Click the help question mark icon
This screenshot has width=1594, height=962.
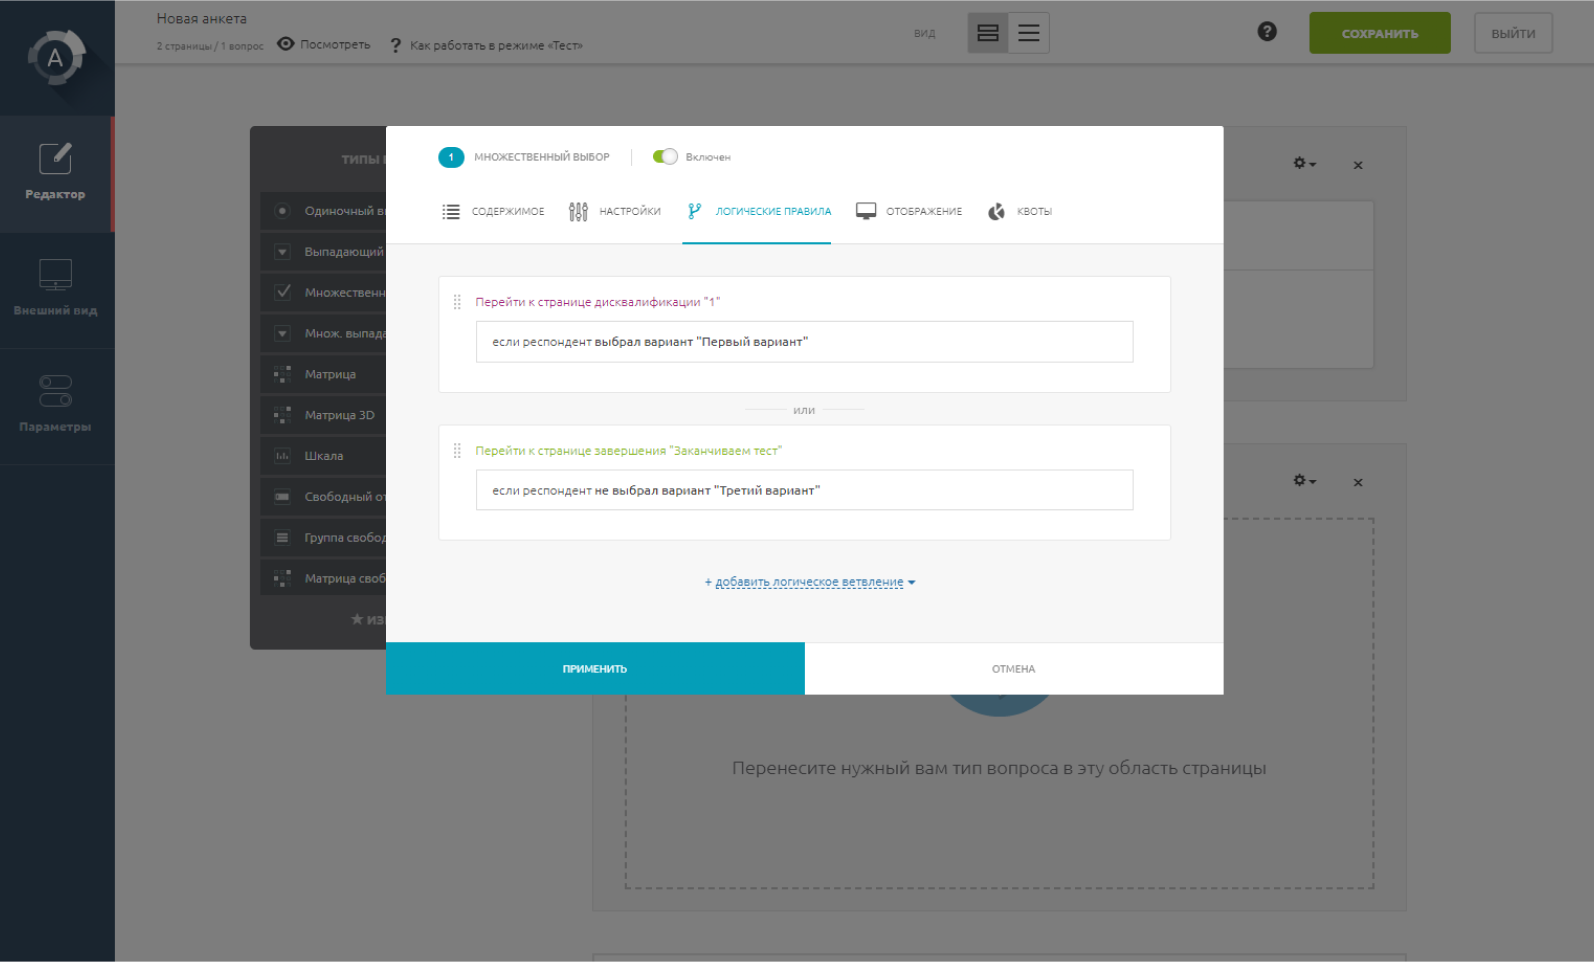click(x=1266, y=32)
